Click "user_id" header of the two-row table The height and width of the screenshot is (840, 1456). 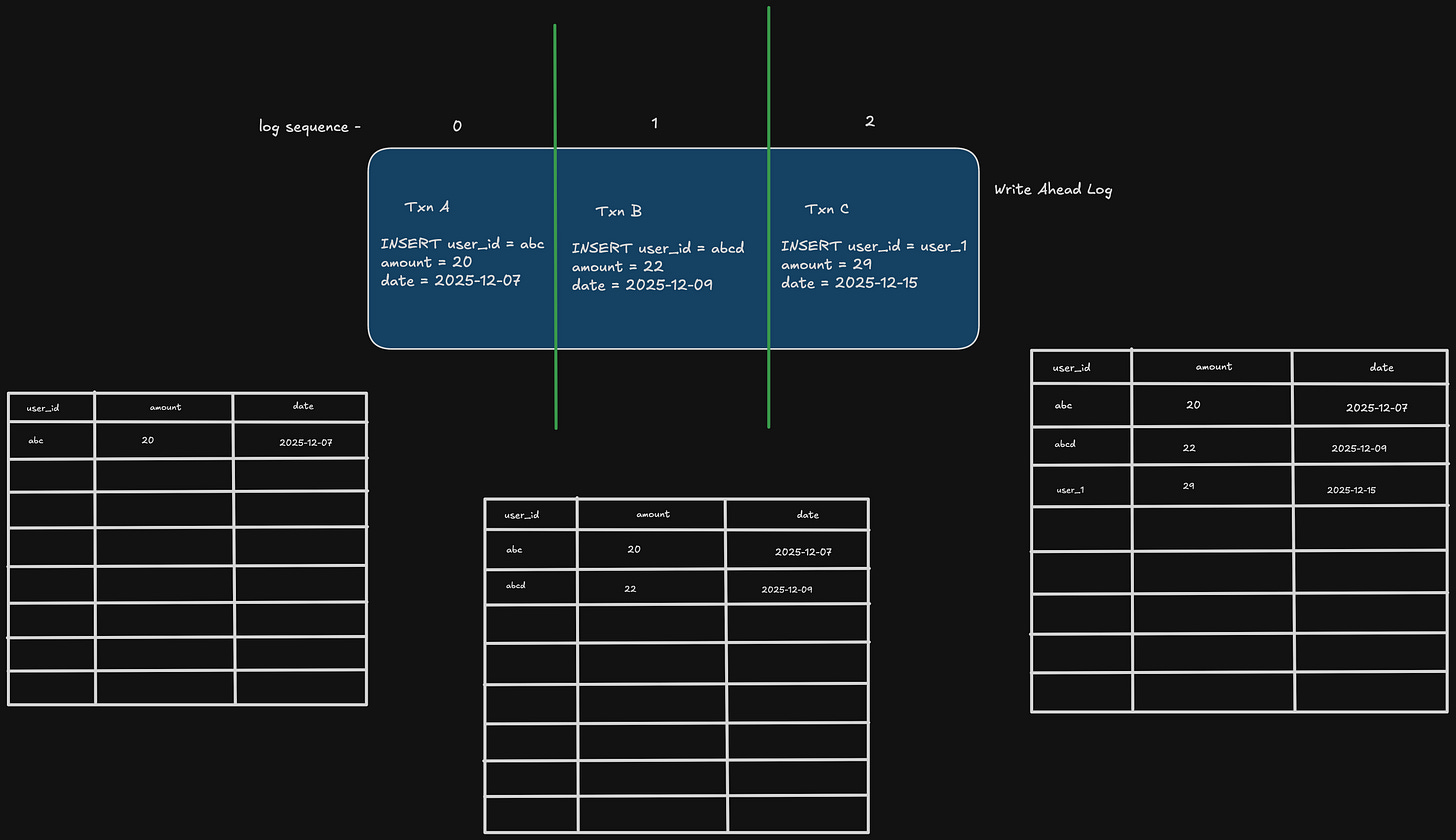[x=522, y=515]
